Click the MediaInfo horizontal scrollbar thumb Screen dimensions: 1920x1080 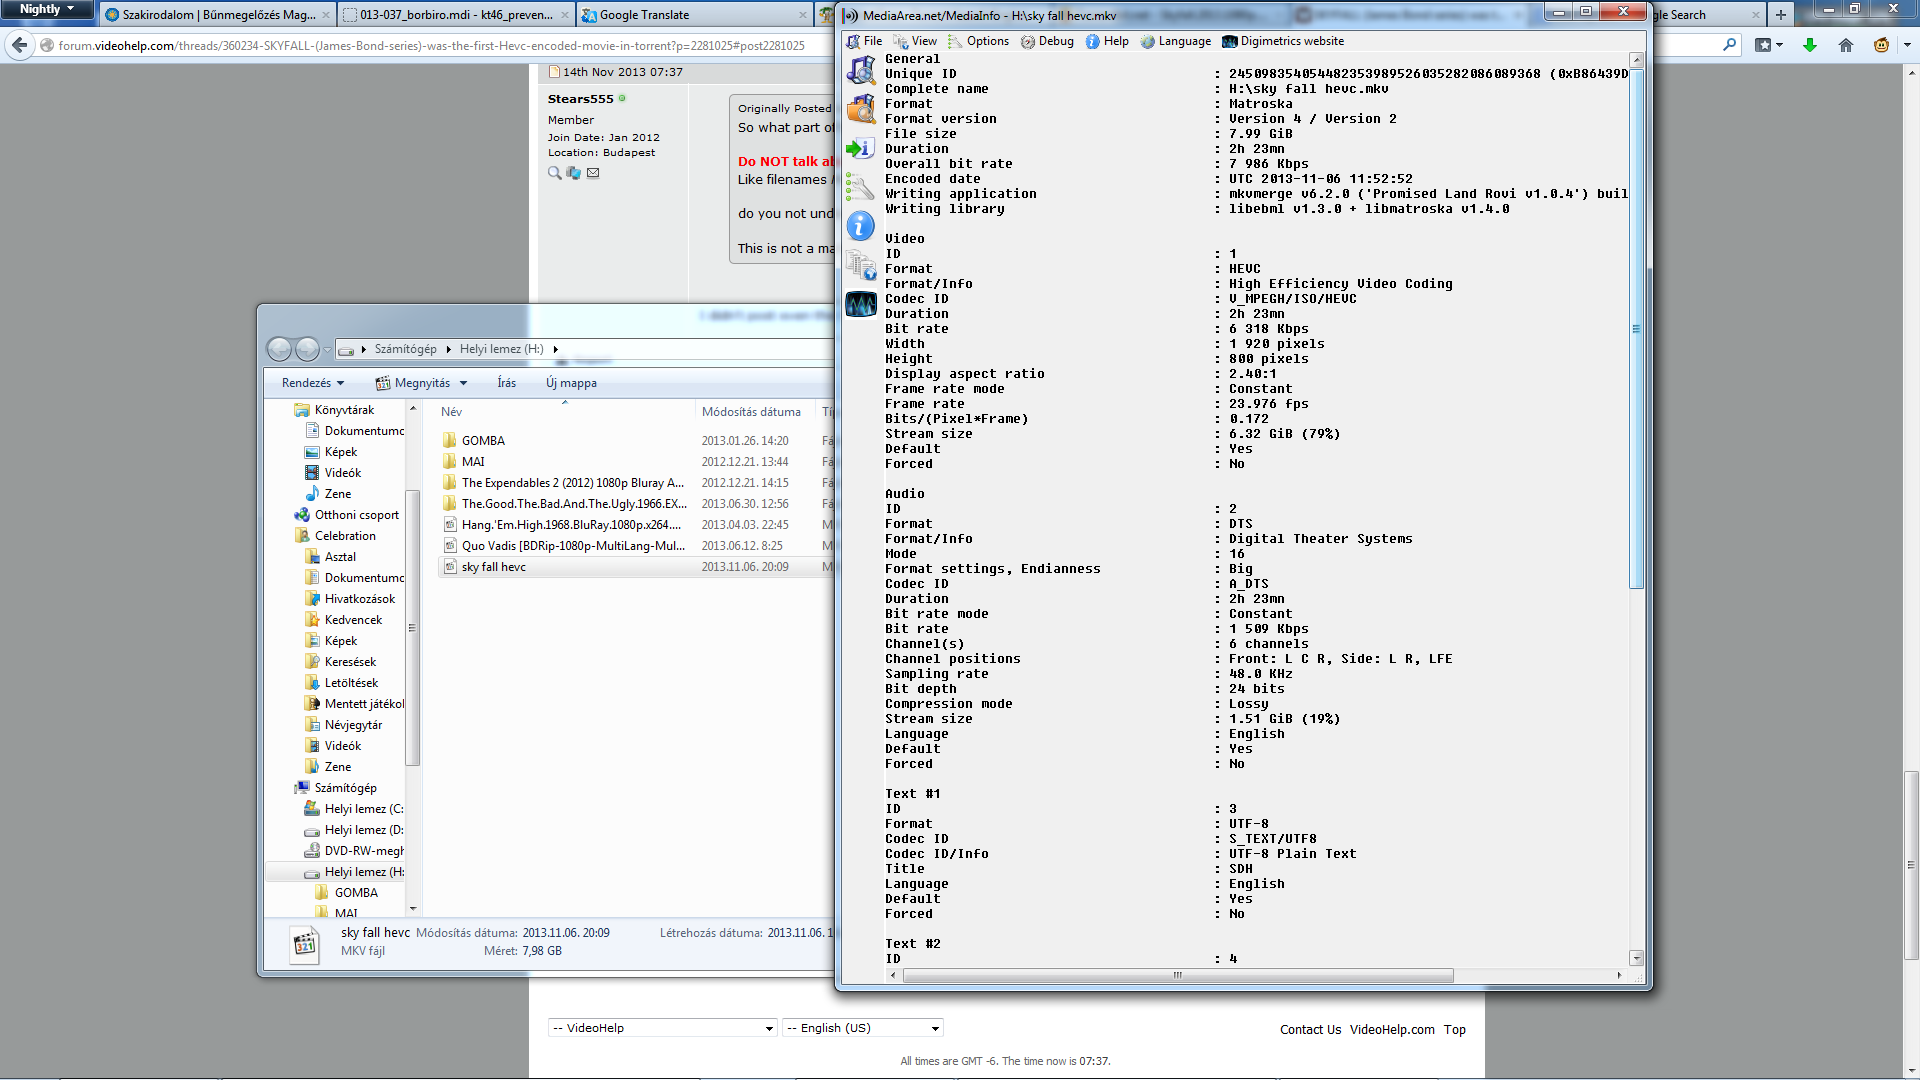(1177, 975)
